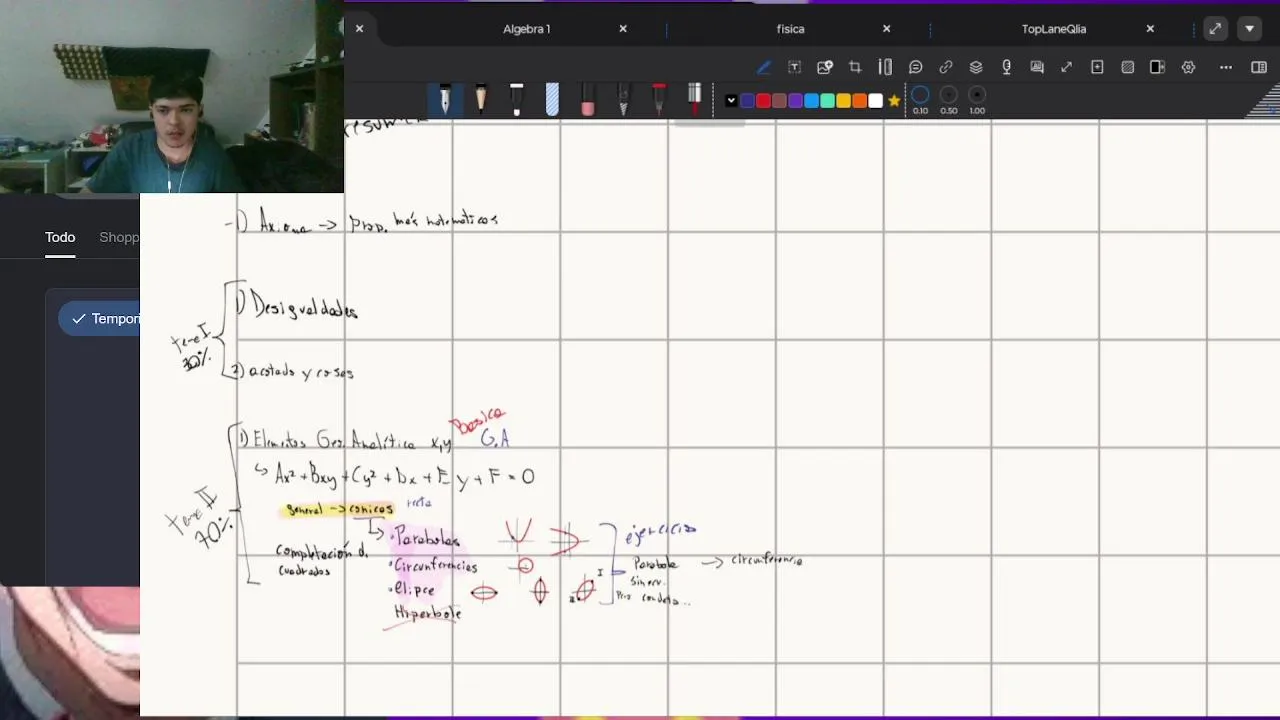Toggle the side panel view

coord(1259,67)
